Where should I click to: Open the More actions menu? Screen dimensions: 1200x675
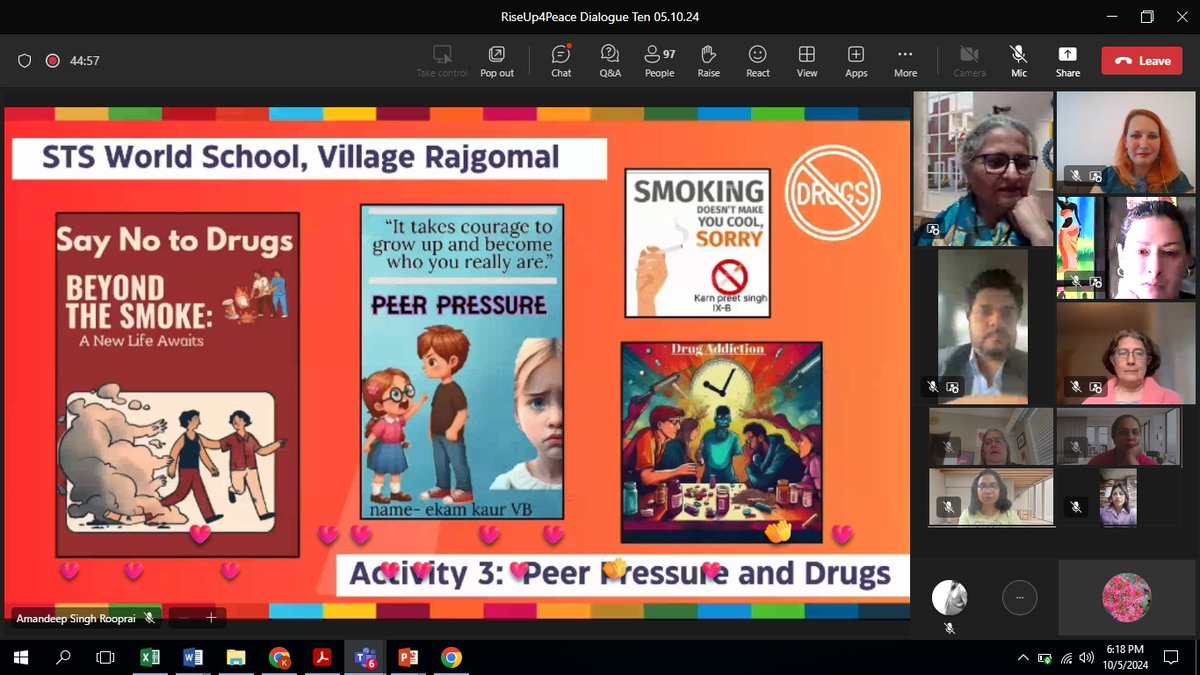coord(905,60)
